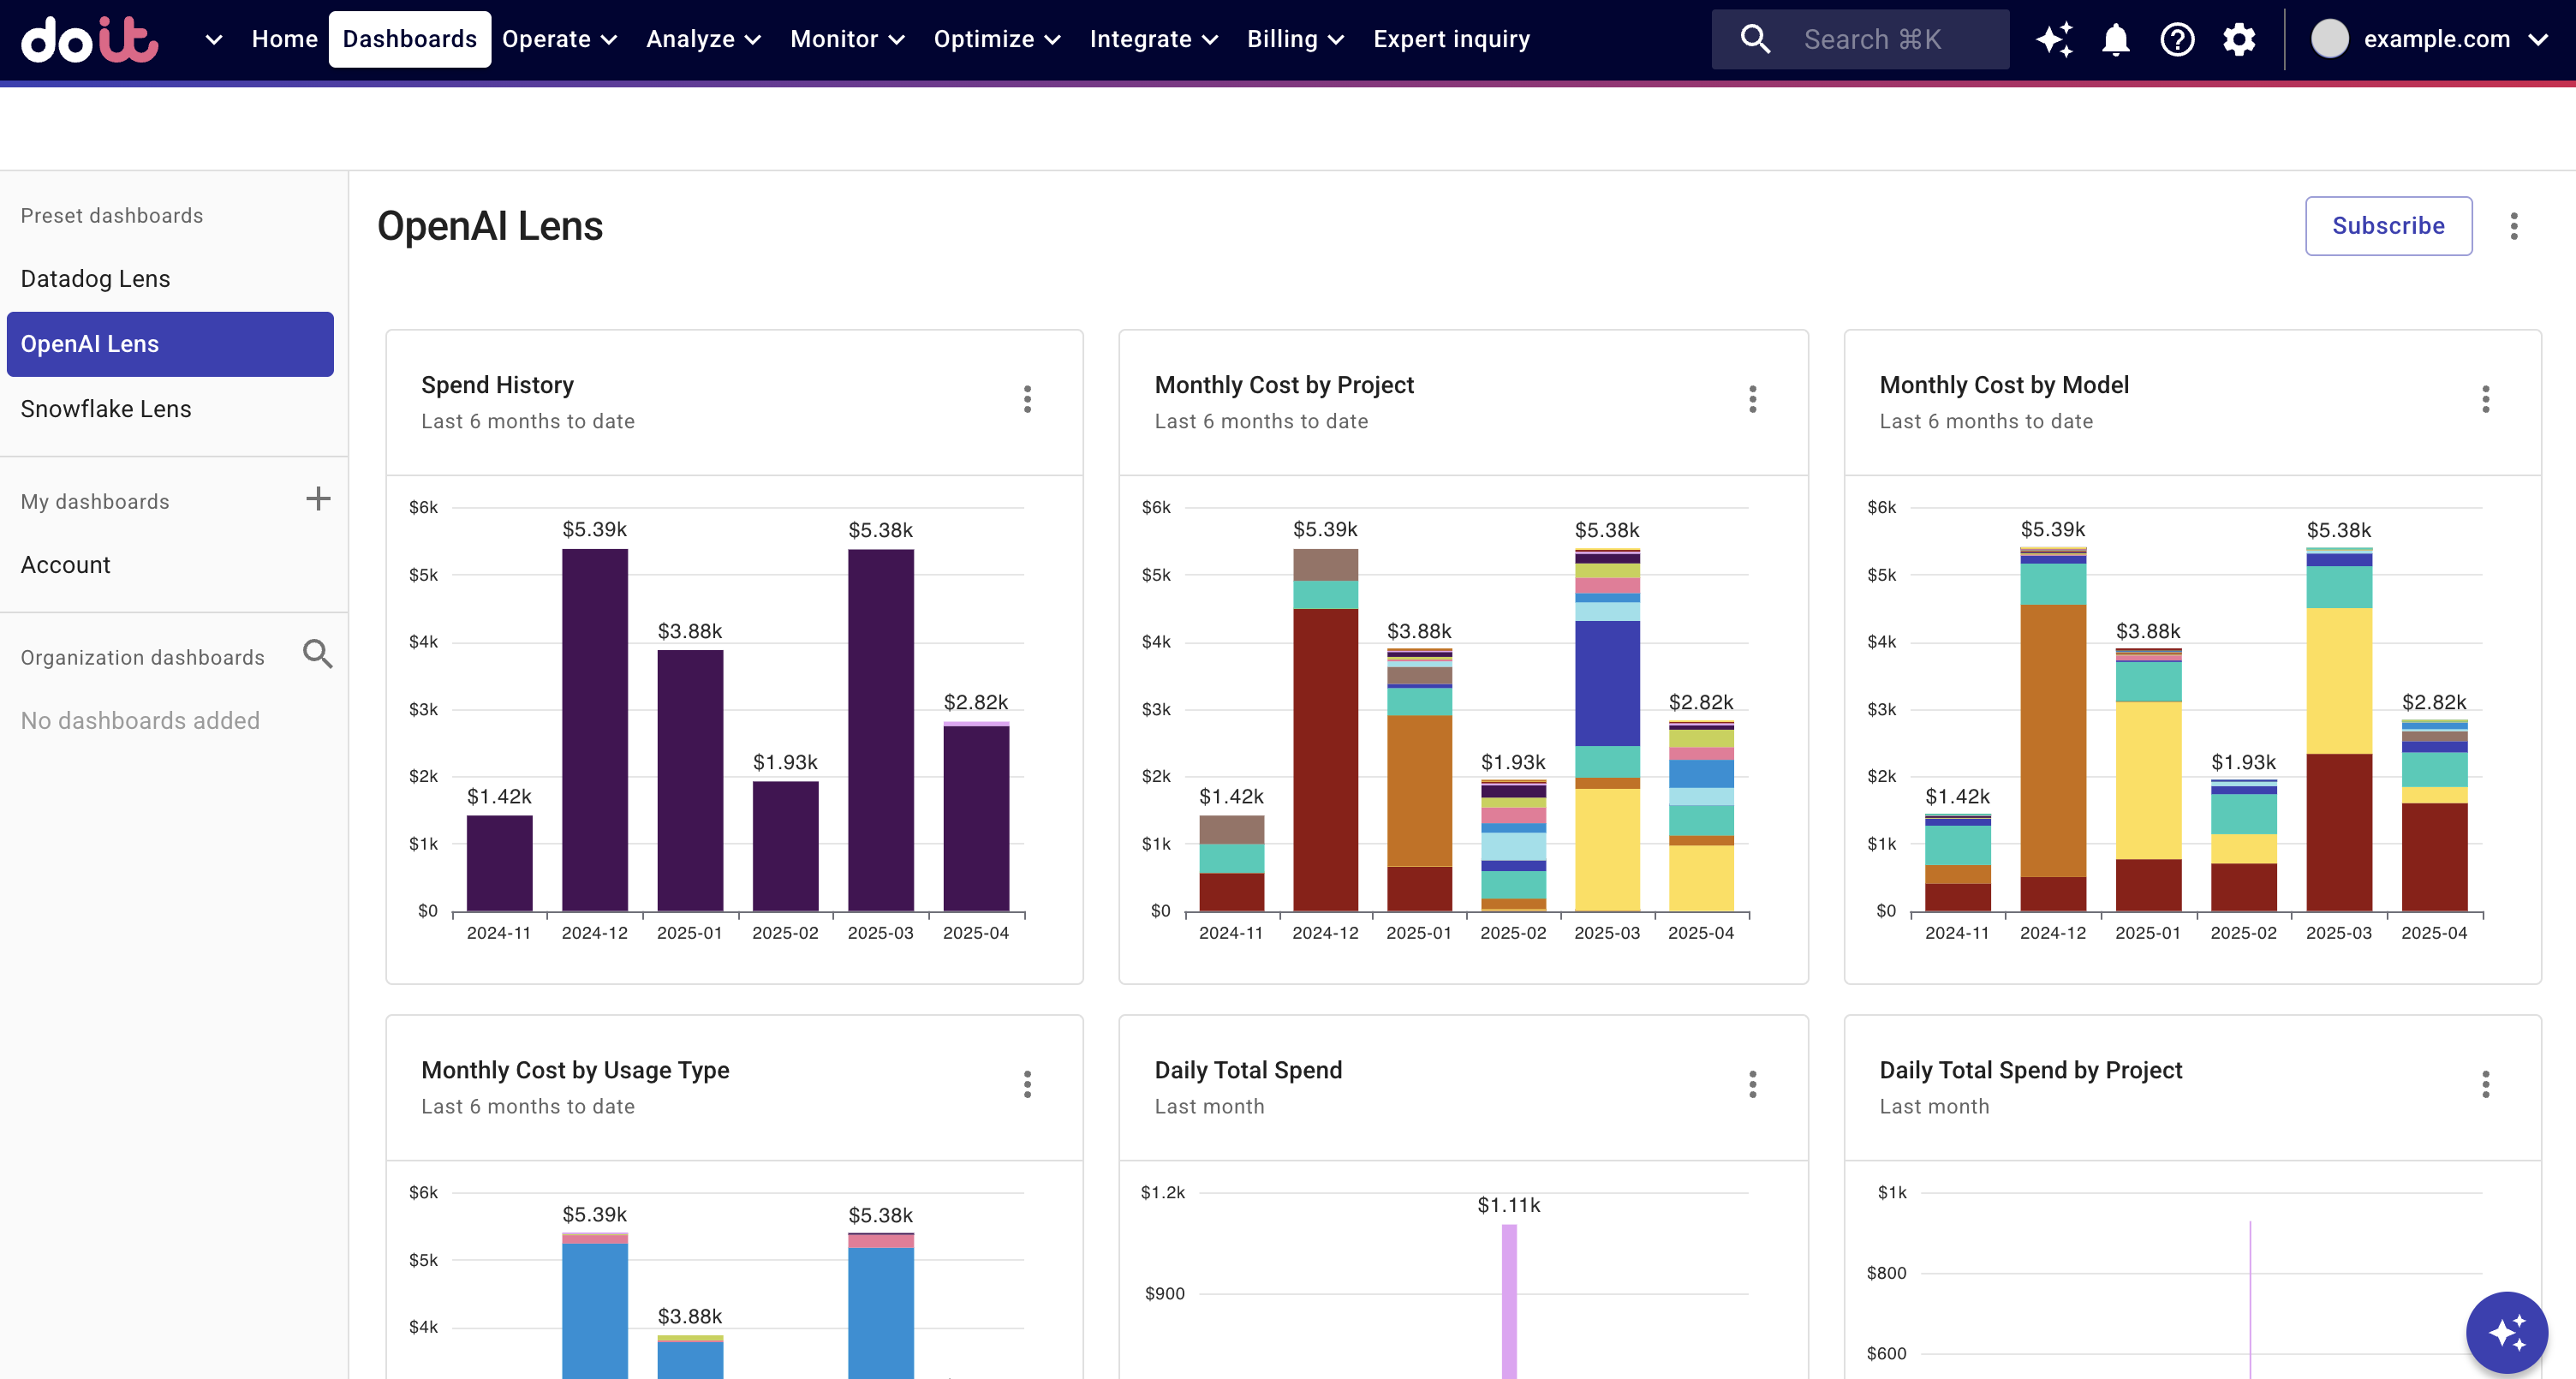Select the Dashboards nav tab

[410, 39]
